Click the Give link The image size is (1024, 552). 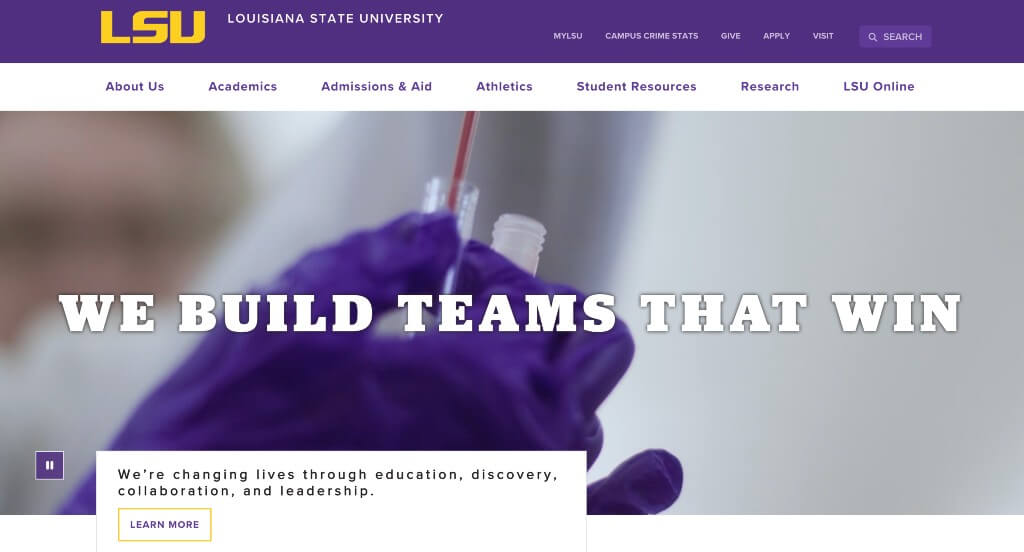(x=730, y=36)
